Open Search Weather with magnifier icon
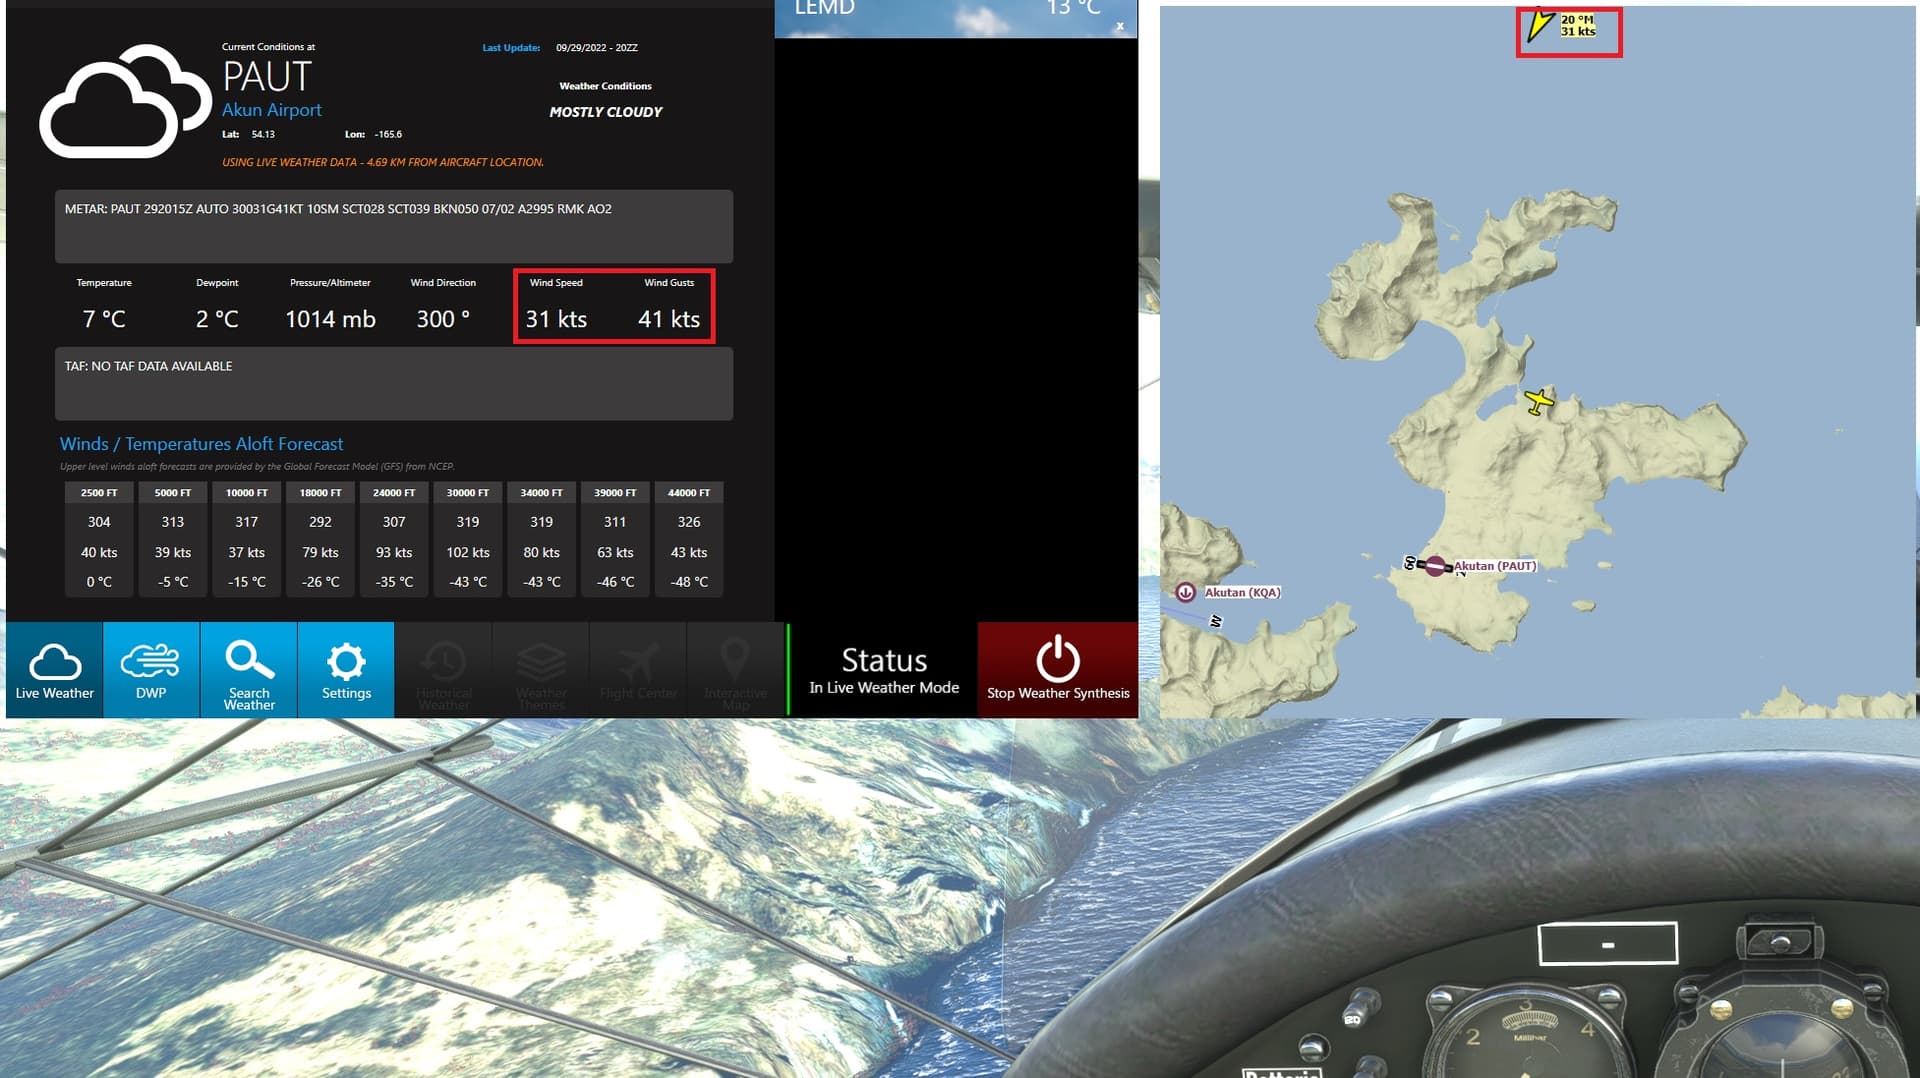Viewport: 1920px width, 1078px height. [x=249, y=670]
